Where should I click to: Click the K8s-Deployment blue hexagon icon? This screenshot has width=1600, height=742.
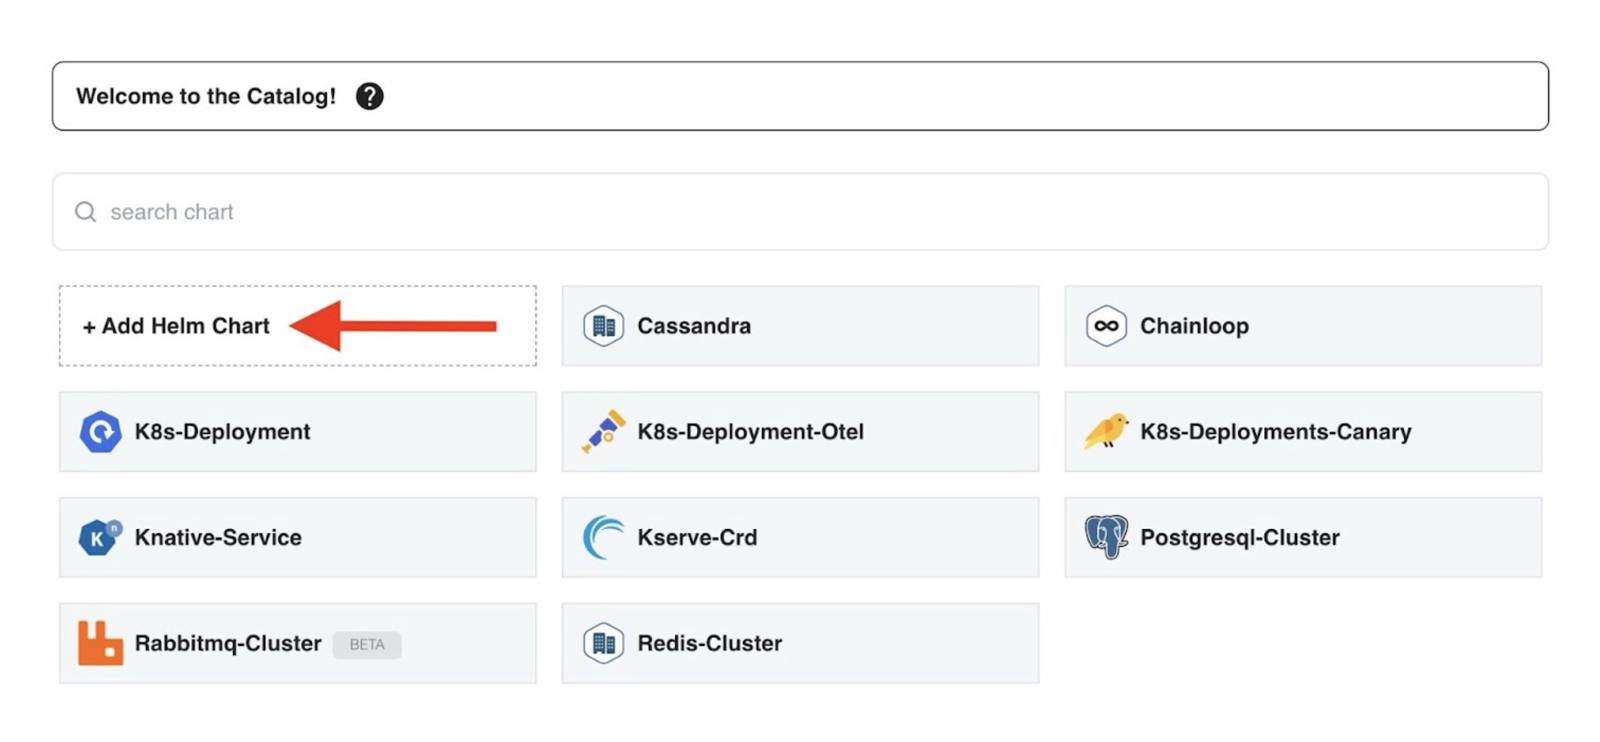[x=100, y=432]
